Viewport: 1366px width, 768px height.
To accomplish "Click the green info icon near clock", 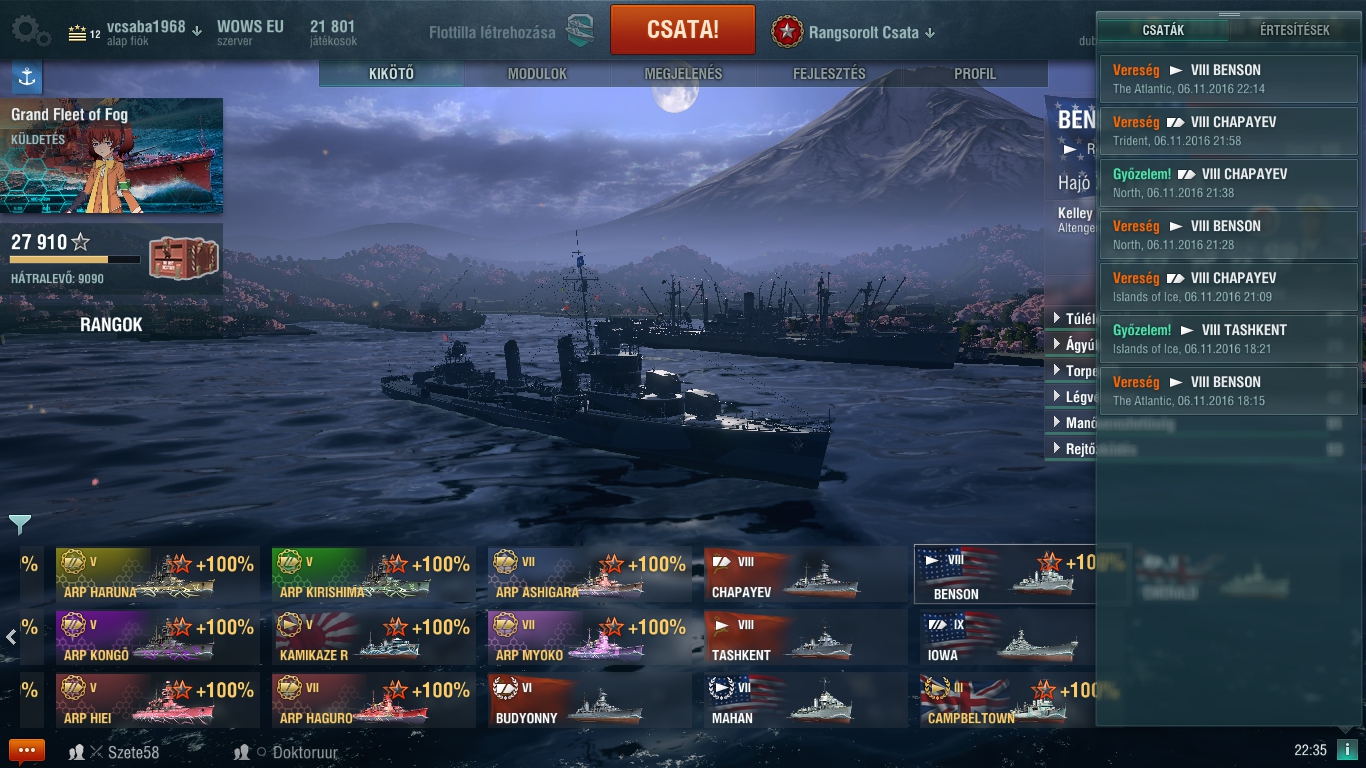I will click(x=1347, y=750).
